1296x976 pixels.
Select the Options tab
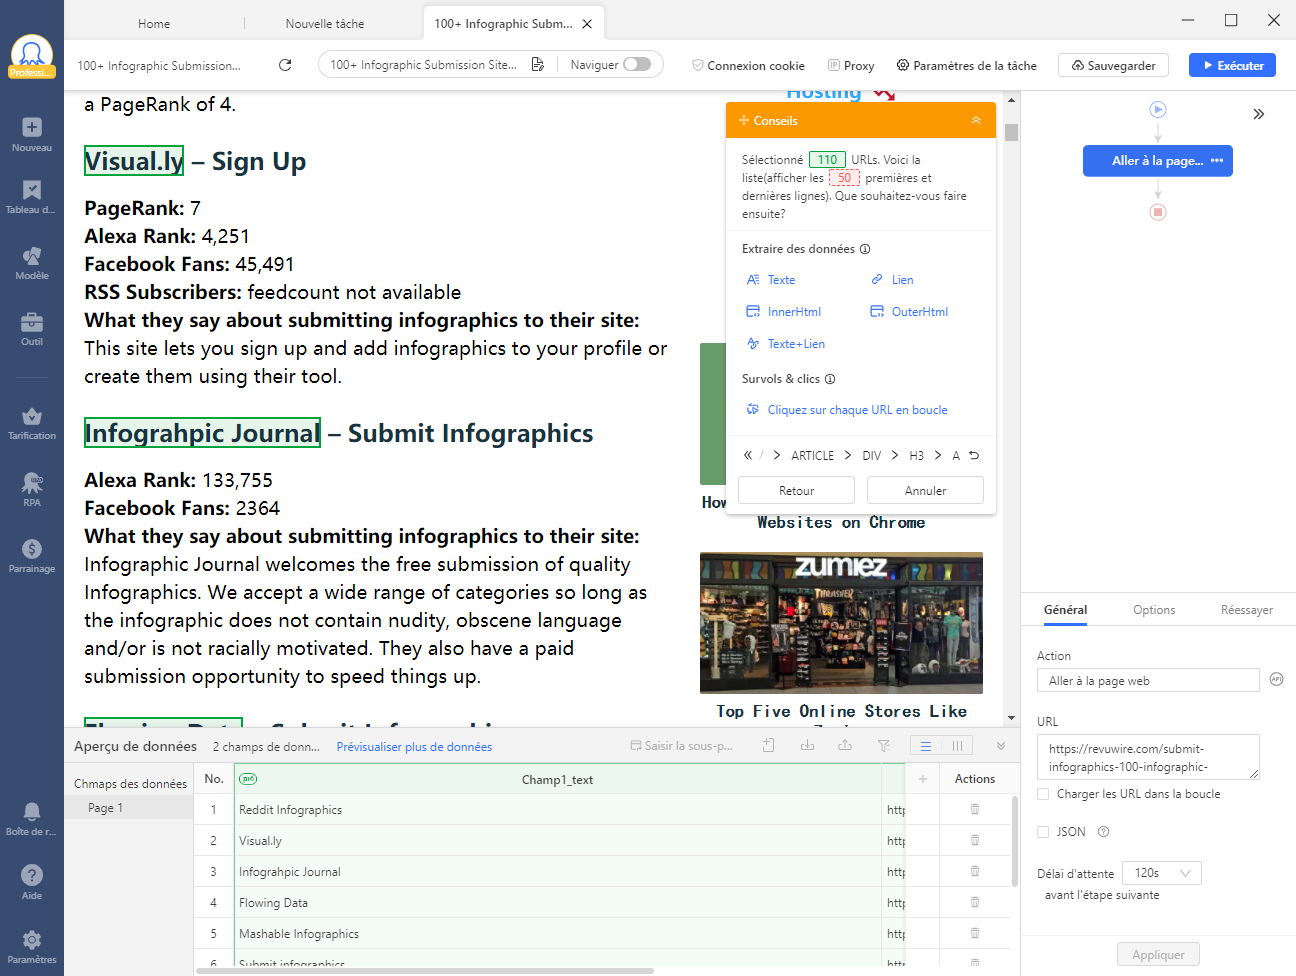1154,610
